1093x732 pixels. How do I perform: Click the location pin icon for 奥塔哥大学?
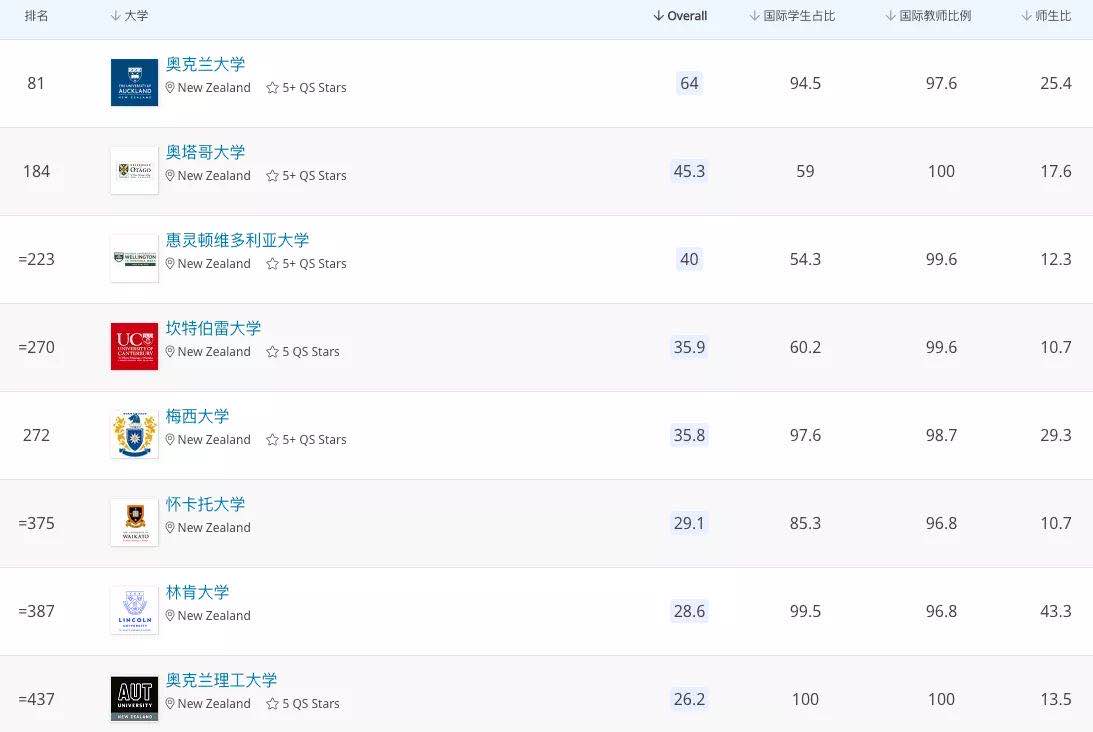tap(169, 176)
